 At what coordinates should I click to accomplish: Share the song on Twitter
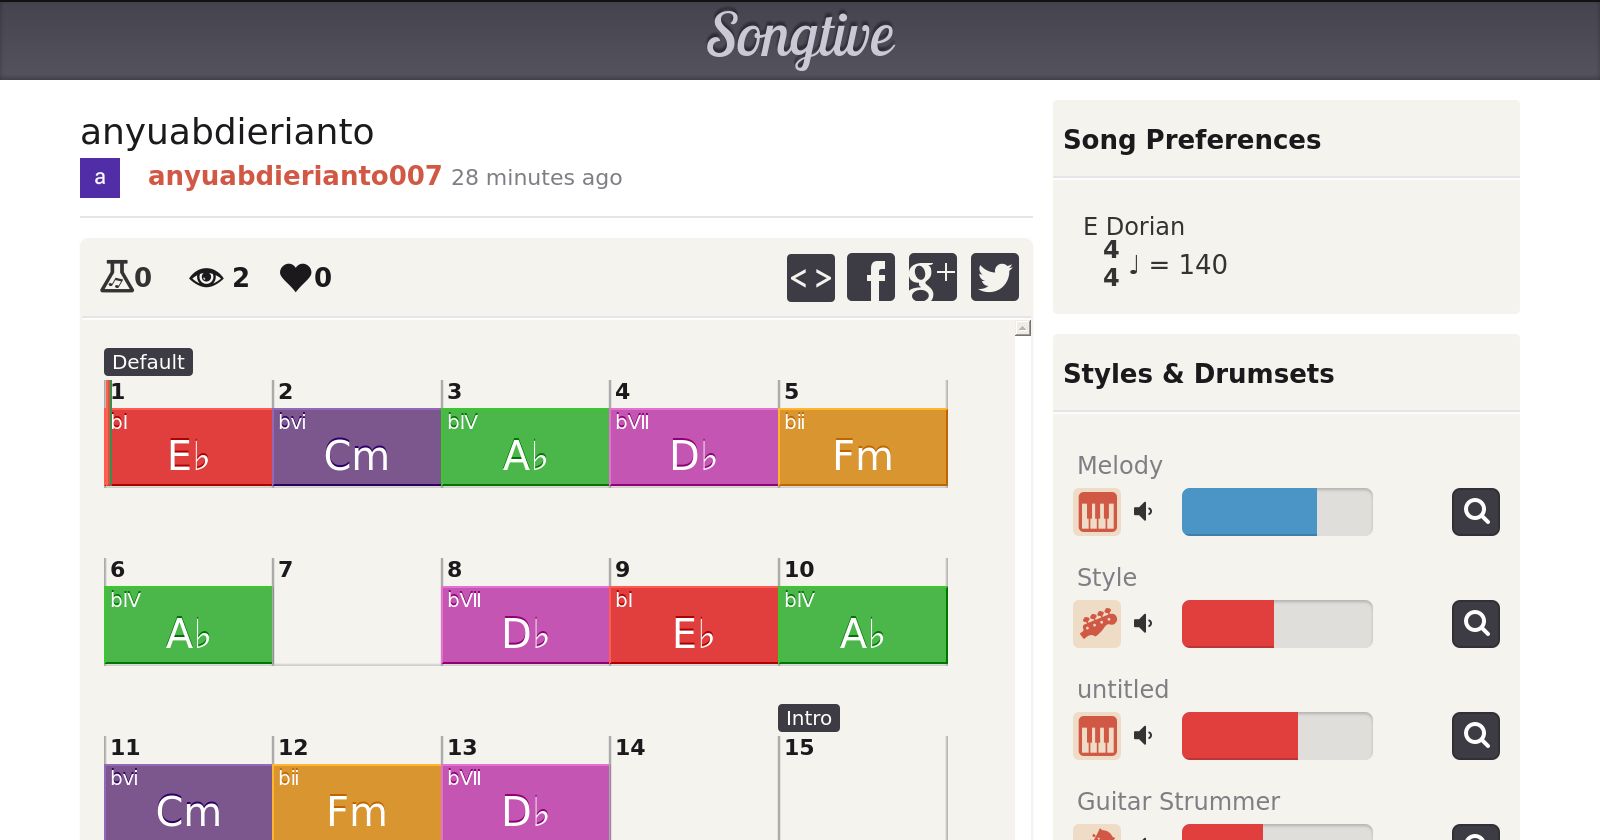tap(994, 277)
